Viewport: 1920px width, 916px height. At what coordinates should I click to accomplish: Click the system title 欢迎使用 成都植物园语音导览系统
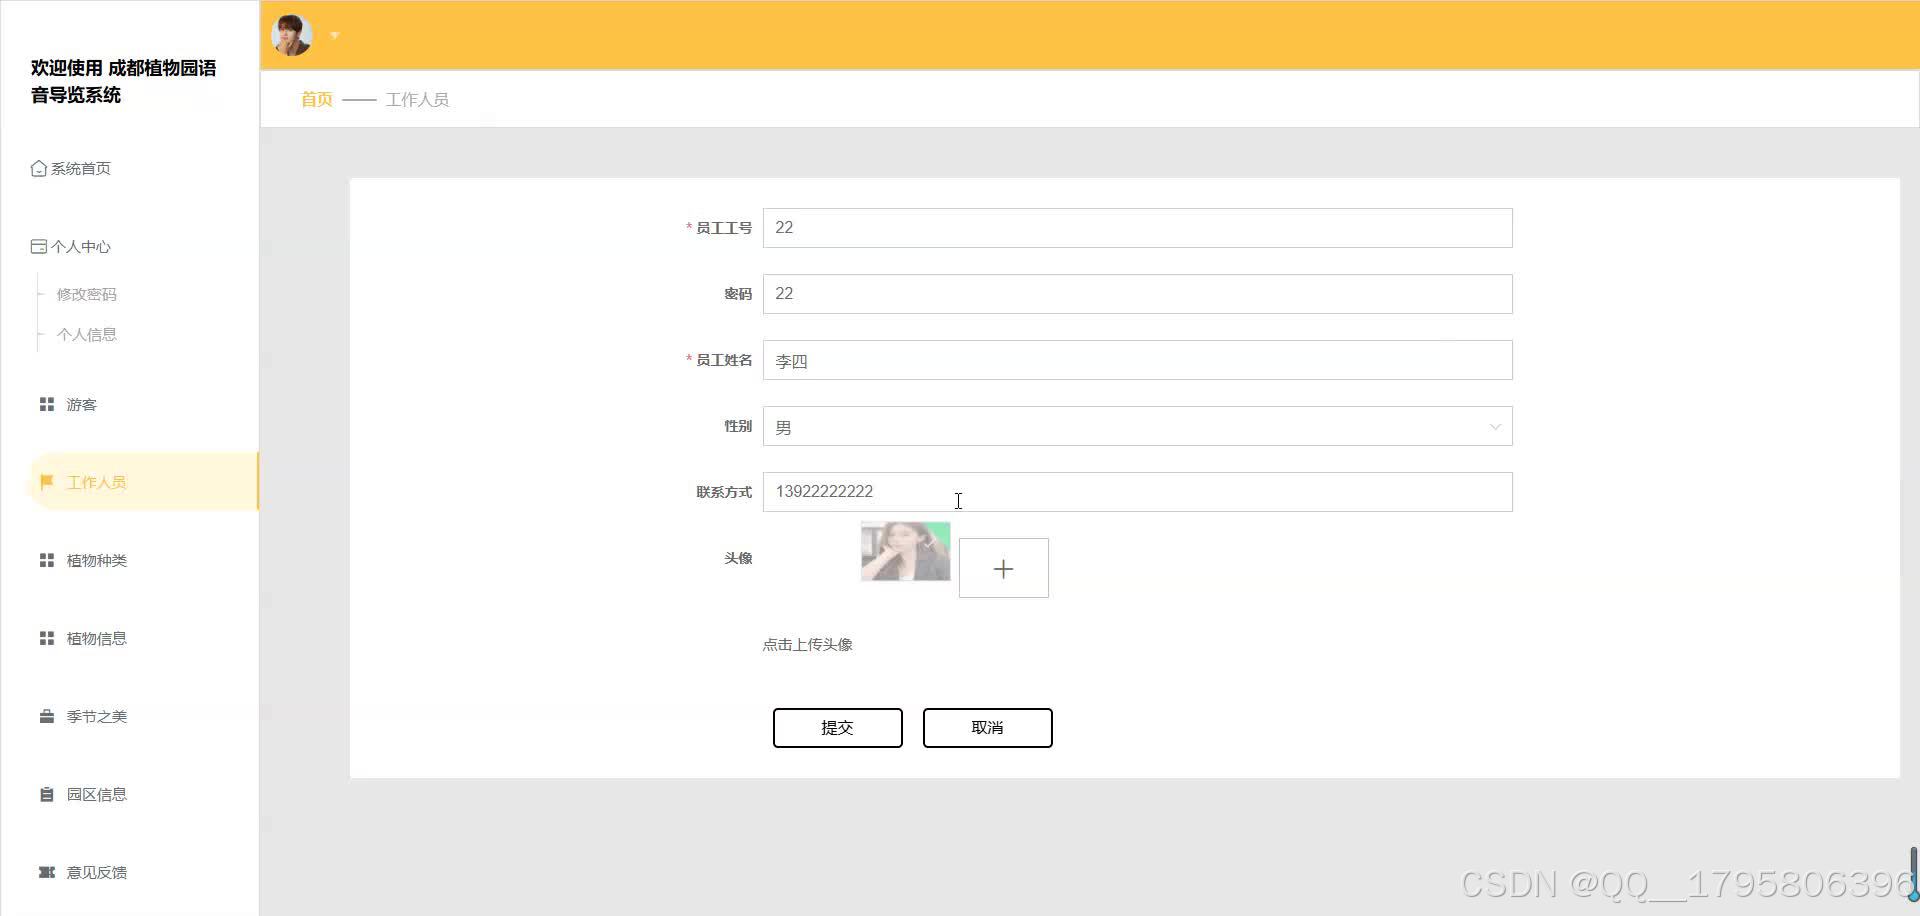pyautogui.click(x=124, y=81)
